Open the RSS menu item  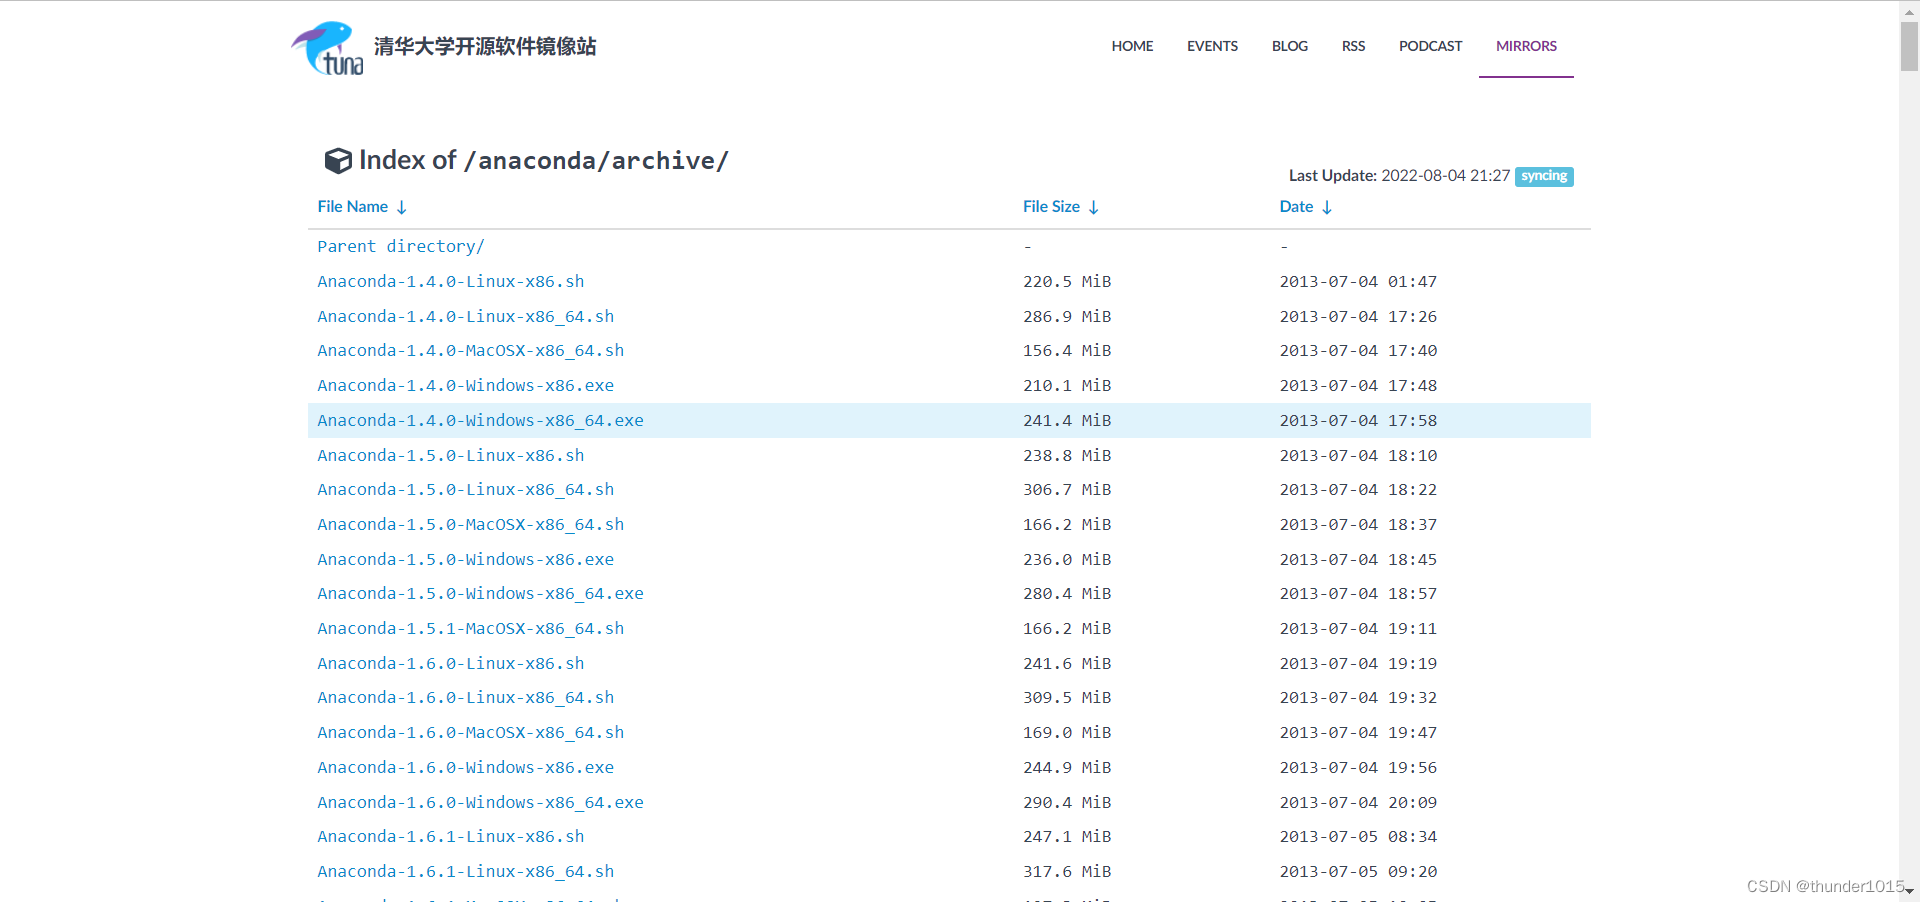coord(1353,46)
